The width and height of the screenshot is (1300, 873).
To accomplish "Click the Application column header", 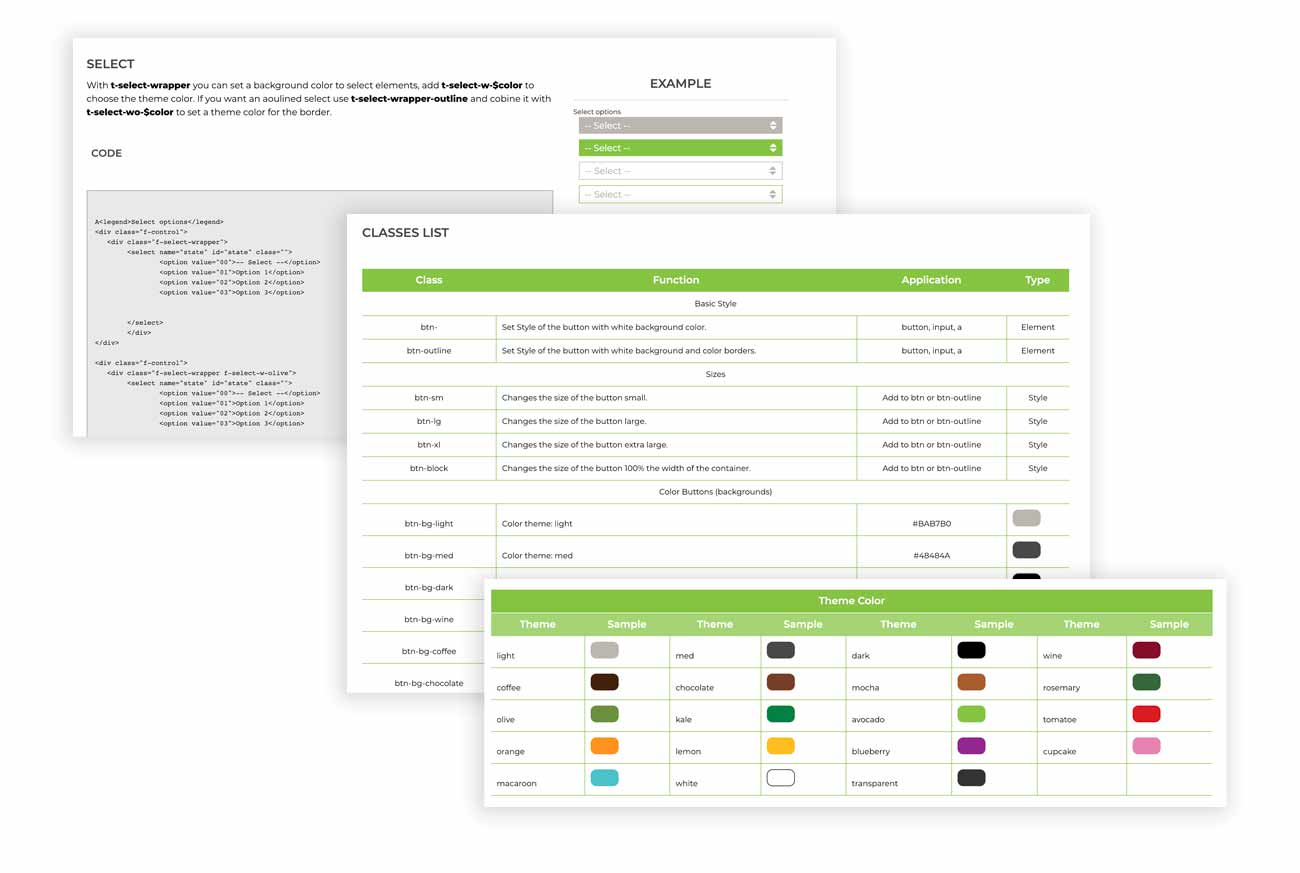I will tap(931, 280).
